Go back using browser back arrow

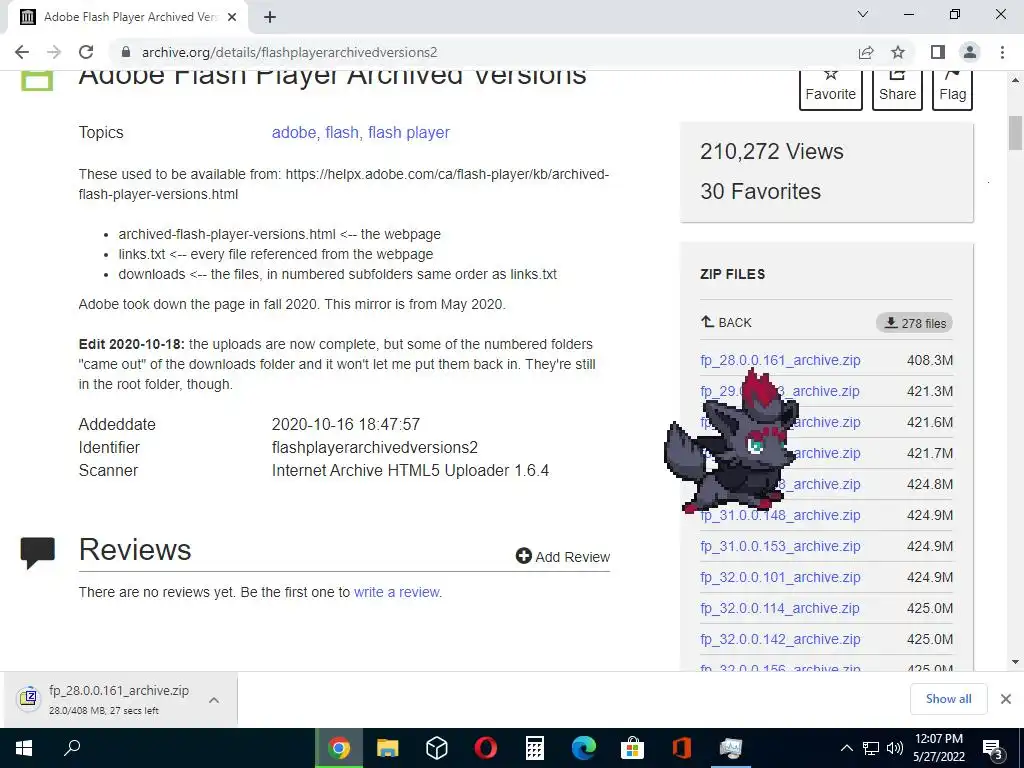pos(22,52)
